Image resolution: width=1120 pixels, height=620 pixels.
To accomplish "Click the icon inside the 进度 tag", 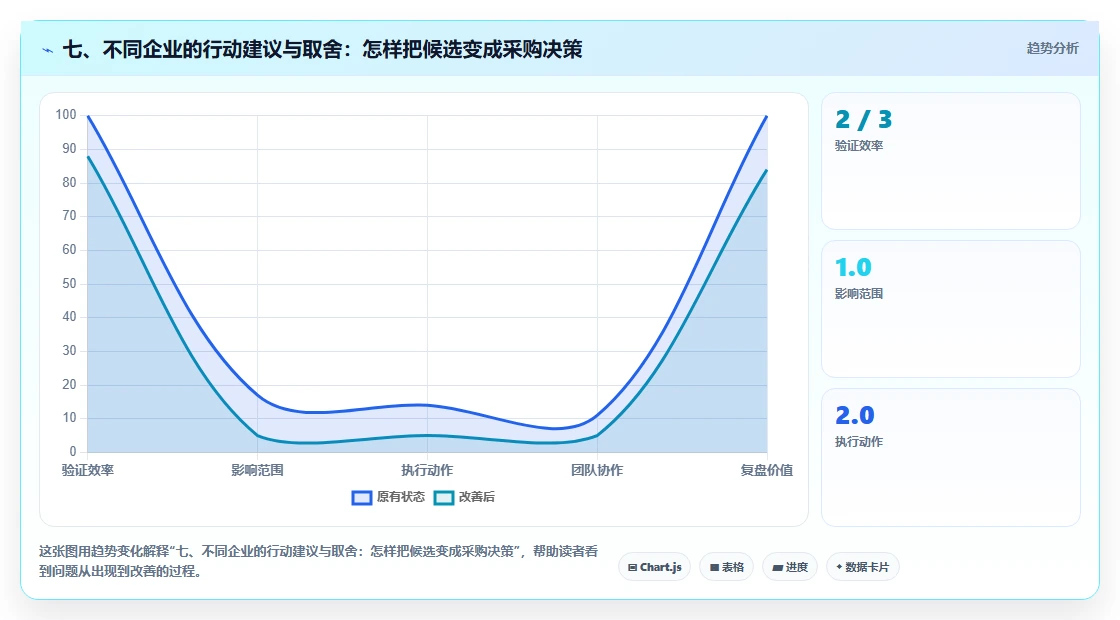I will (x=777, y=568).
